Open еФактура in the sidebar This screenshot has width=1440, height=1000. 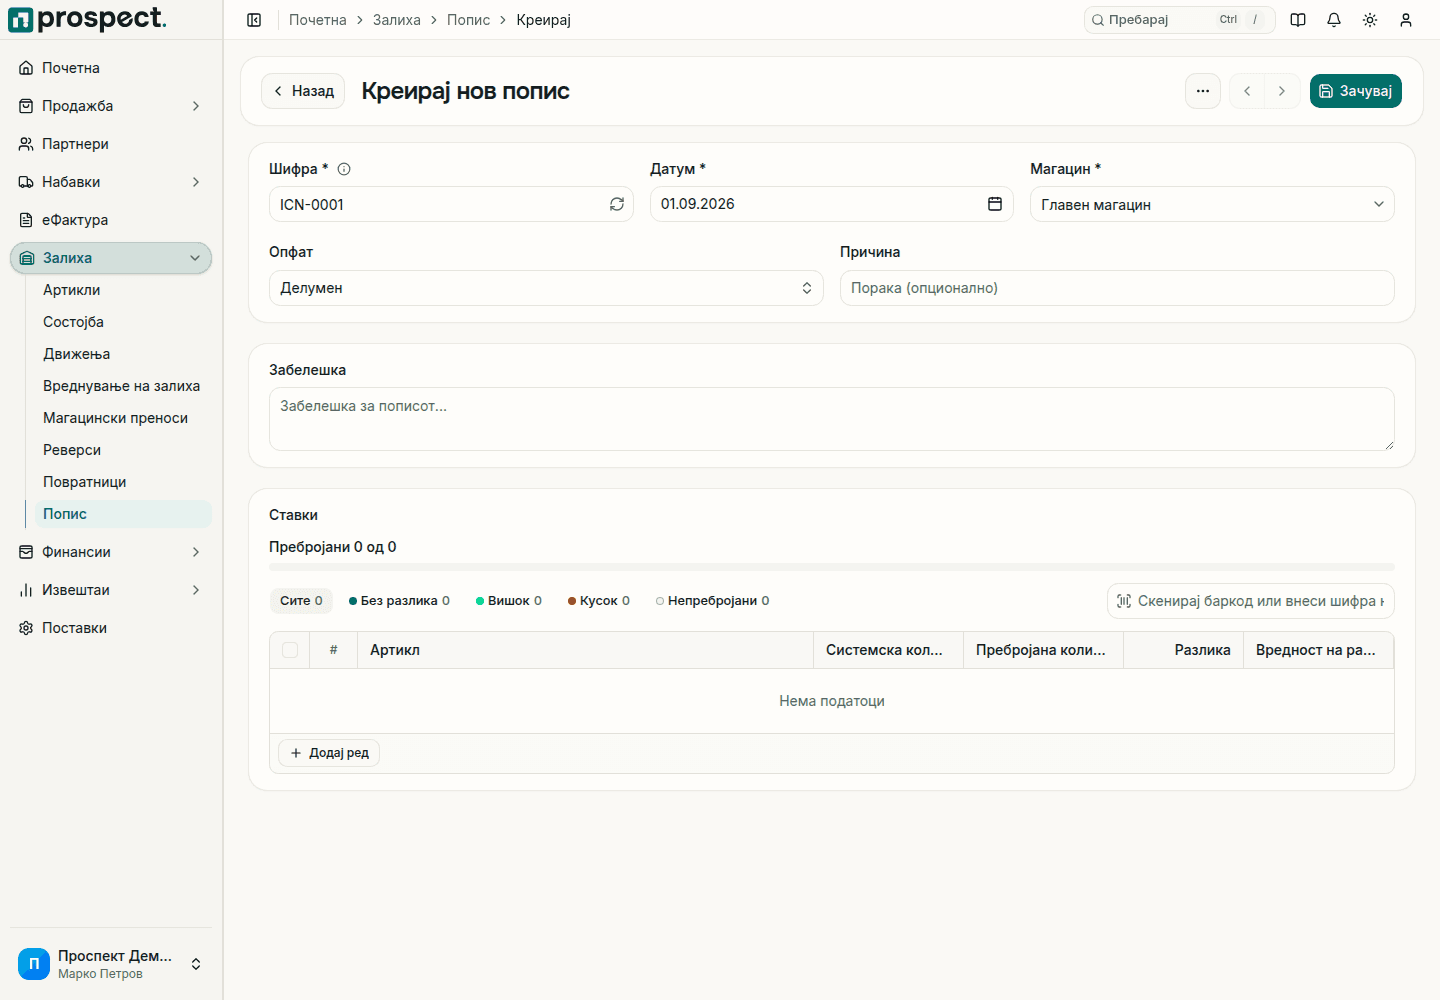click(x=111, y=220)
